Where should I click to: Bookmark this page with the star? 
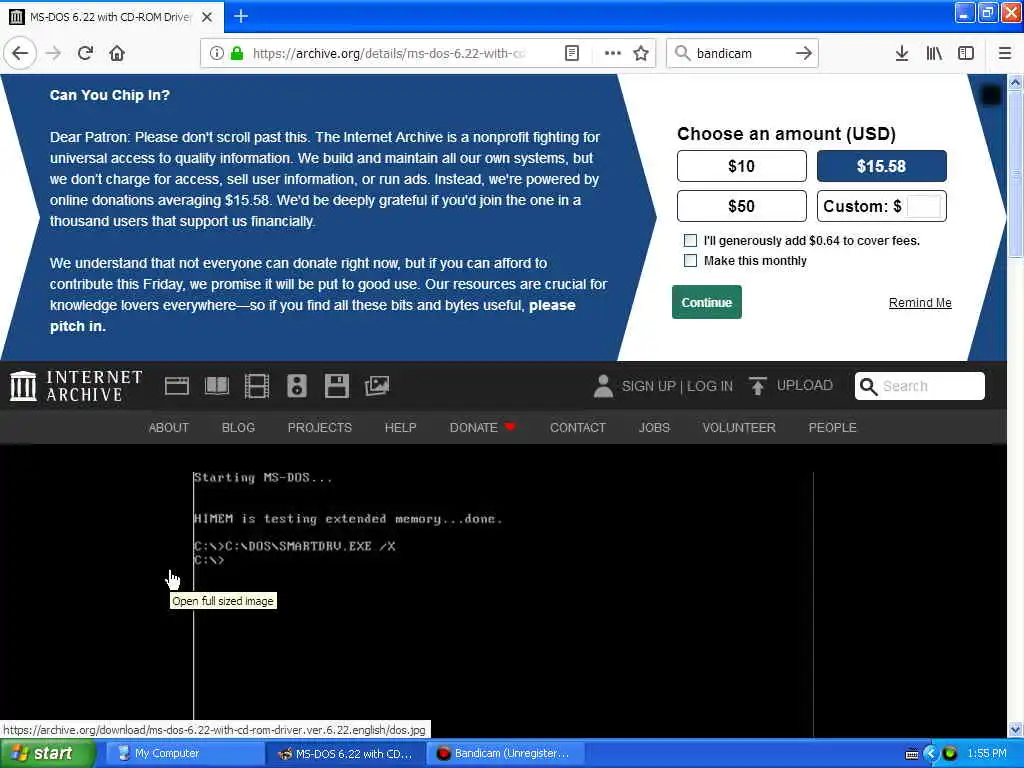coord(641,53)
